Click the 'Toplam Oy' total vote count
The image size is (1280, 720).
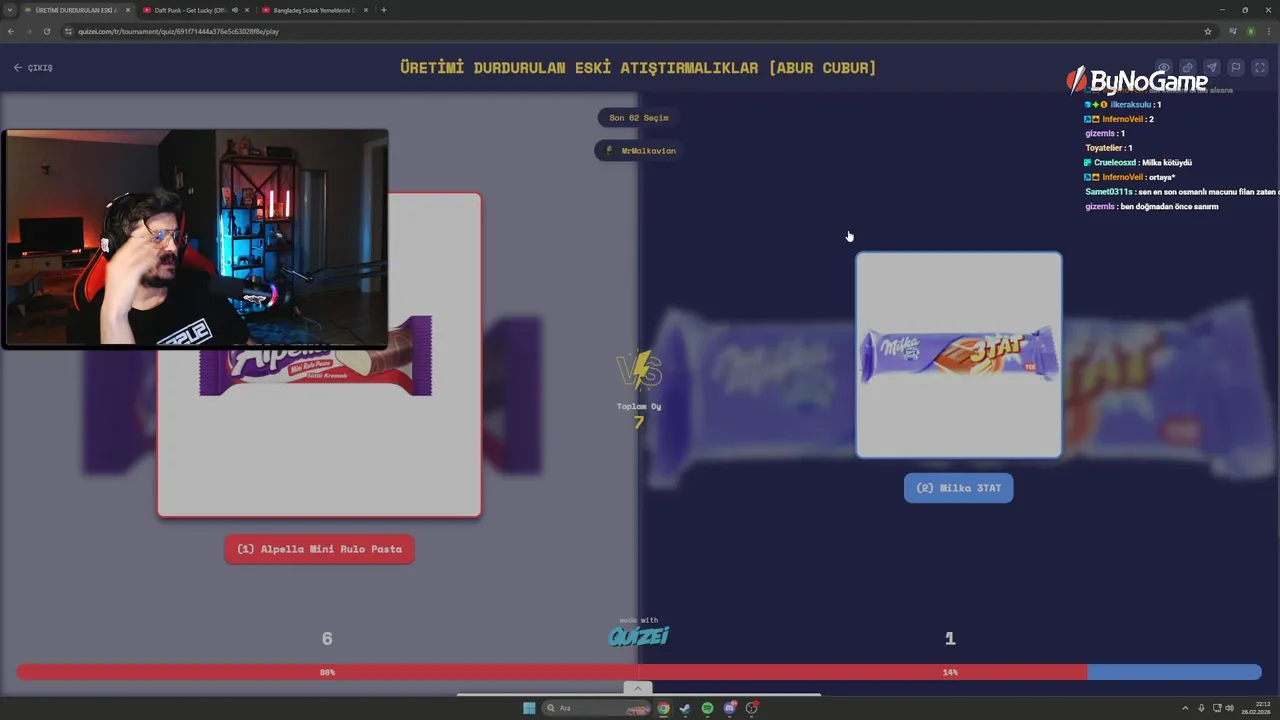[639, 416]
